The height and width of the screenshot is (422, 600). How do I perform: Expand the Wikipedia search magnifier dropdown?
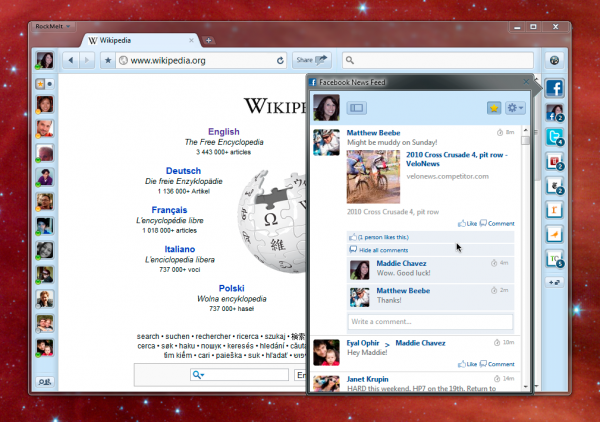coord(198,375)
